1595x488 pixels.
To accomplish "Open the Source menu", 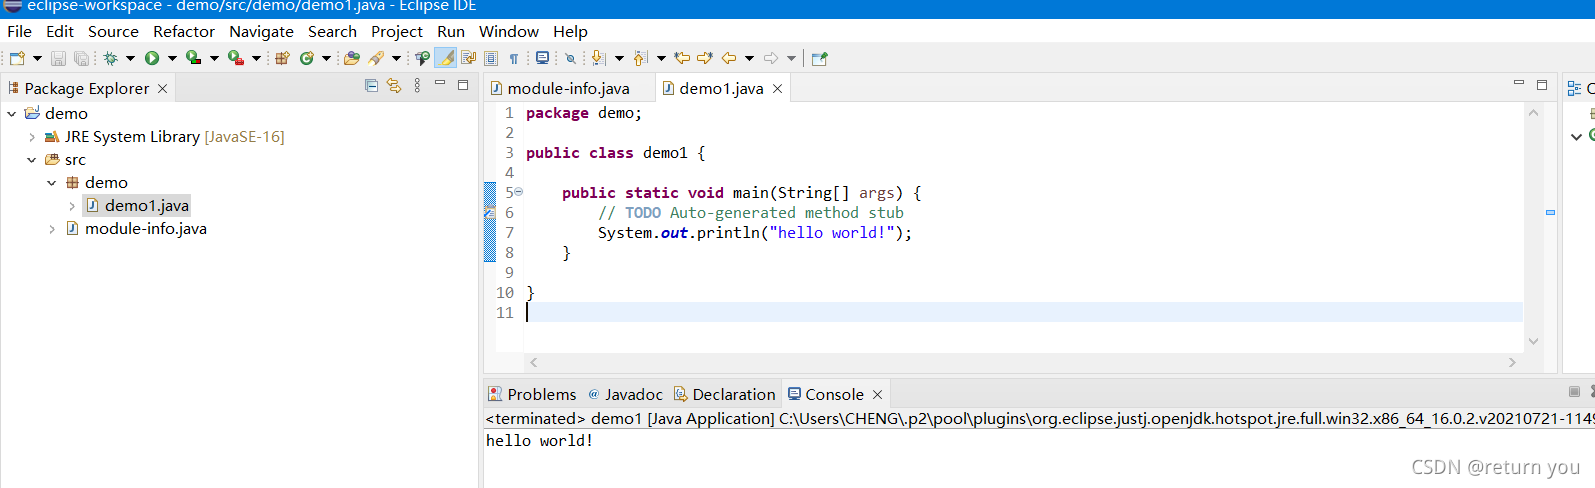I will pyautogui.click(x=113, y=32).
